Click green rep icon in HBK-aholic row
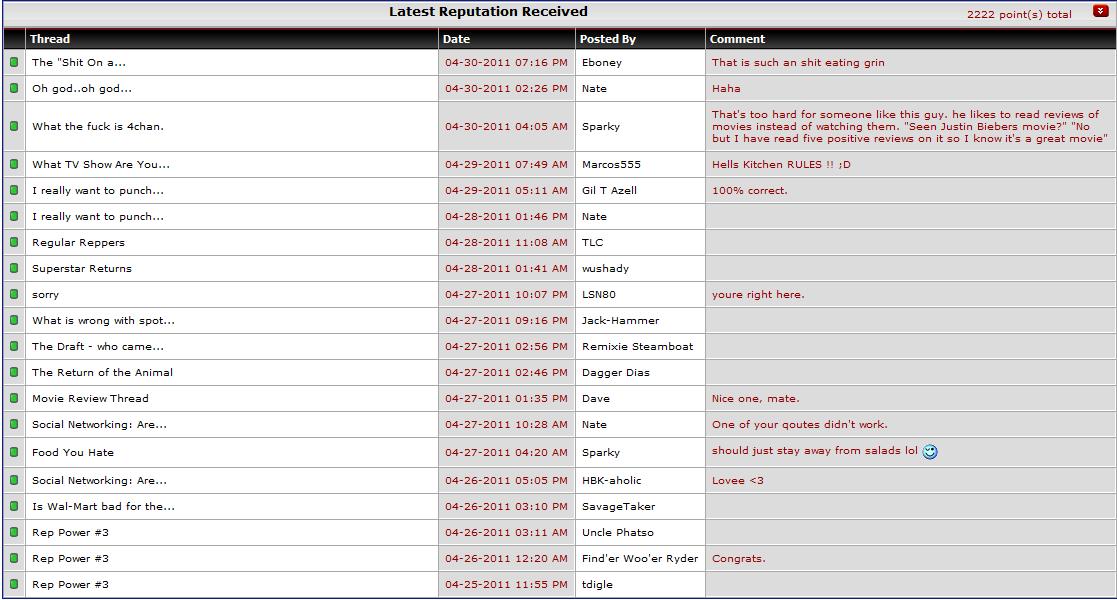The height and width of the screenshot is (600, 1117). [14, 480]
